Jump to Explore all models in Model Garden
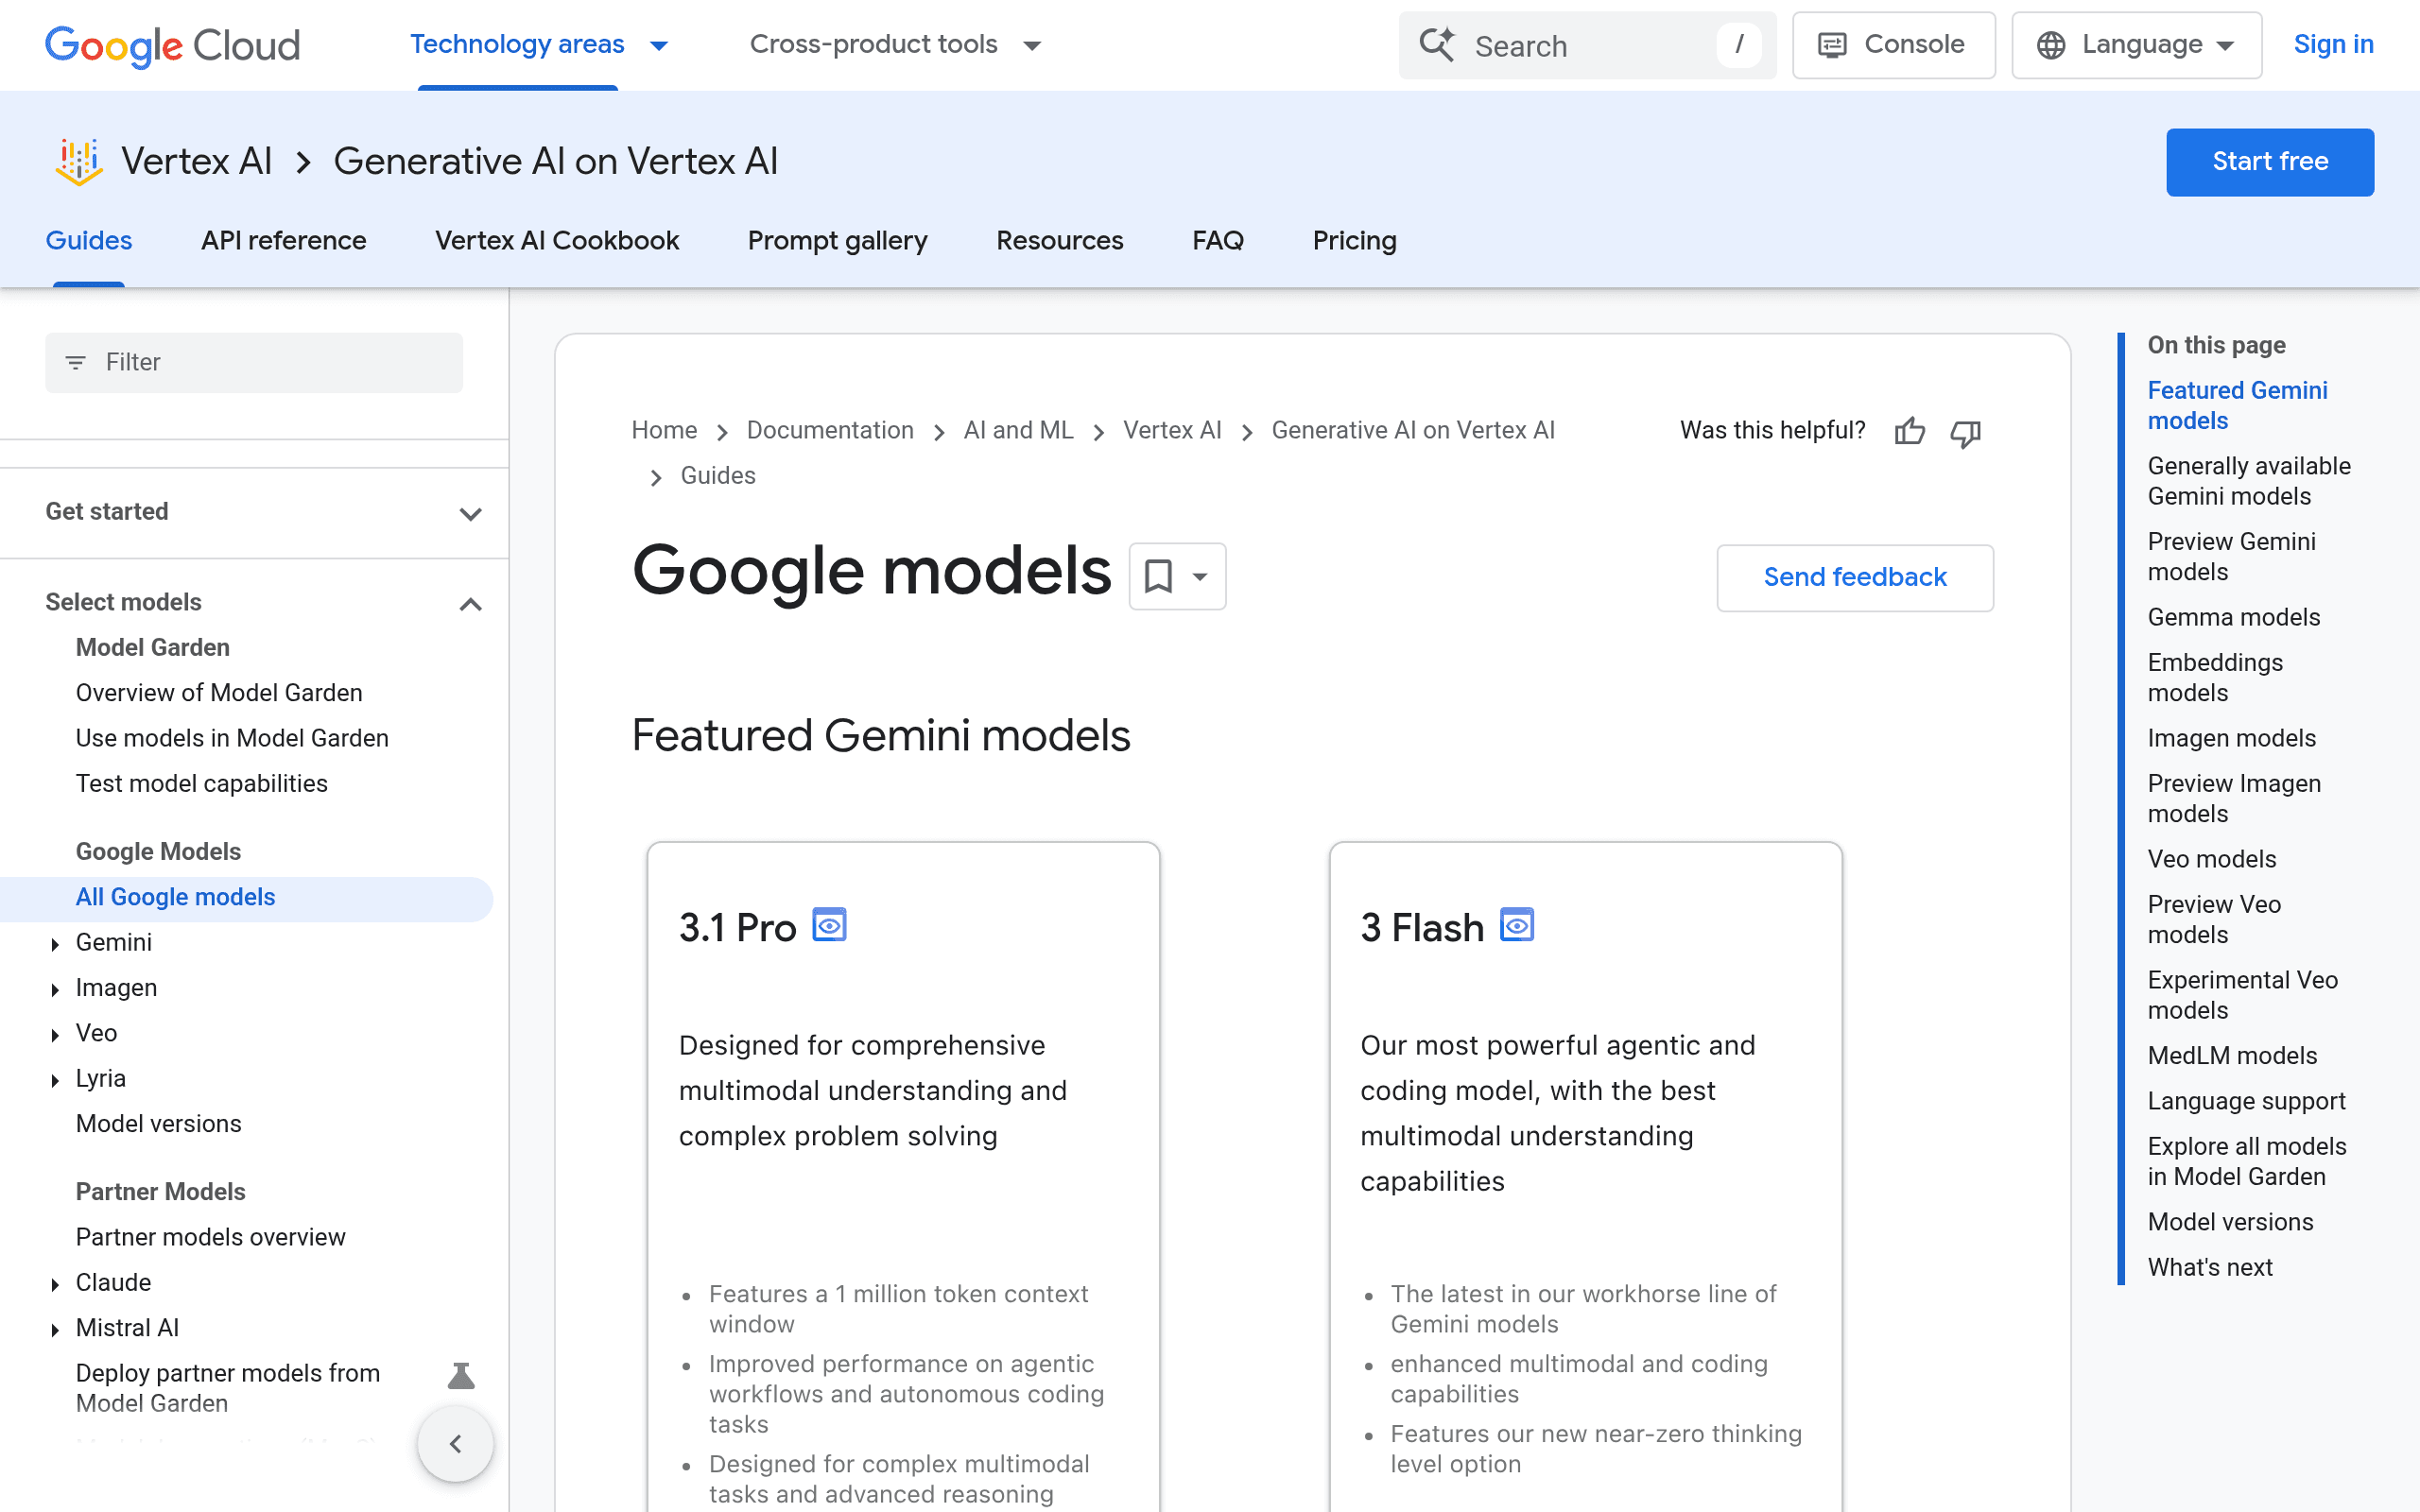2420x1512 pixels. click(x=2247, y=1161)
